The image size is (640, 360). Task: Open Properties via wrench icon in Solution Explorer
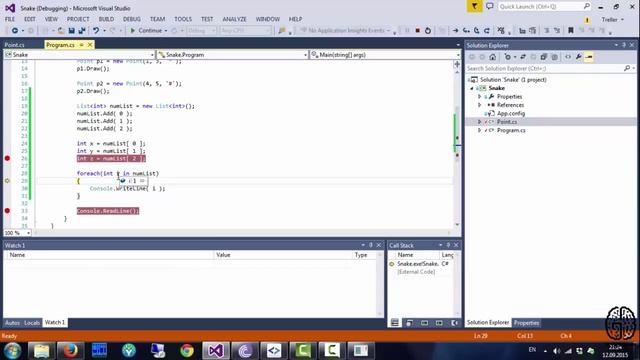[x=578, y=57]
